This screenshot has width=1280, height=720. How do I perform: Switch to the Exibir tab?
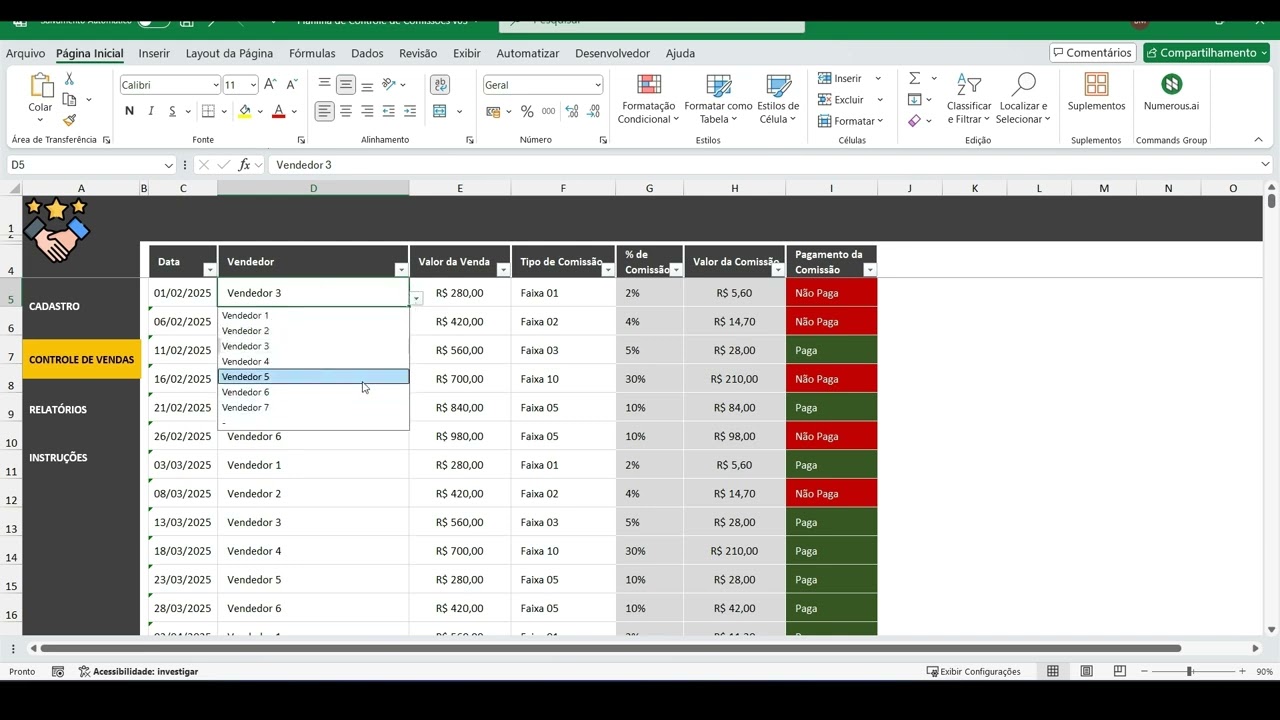pos(467,53)
